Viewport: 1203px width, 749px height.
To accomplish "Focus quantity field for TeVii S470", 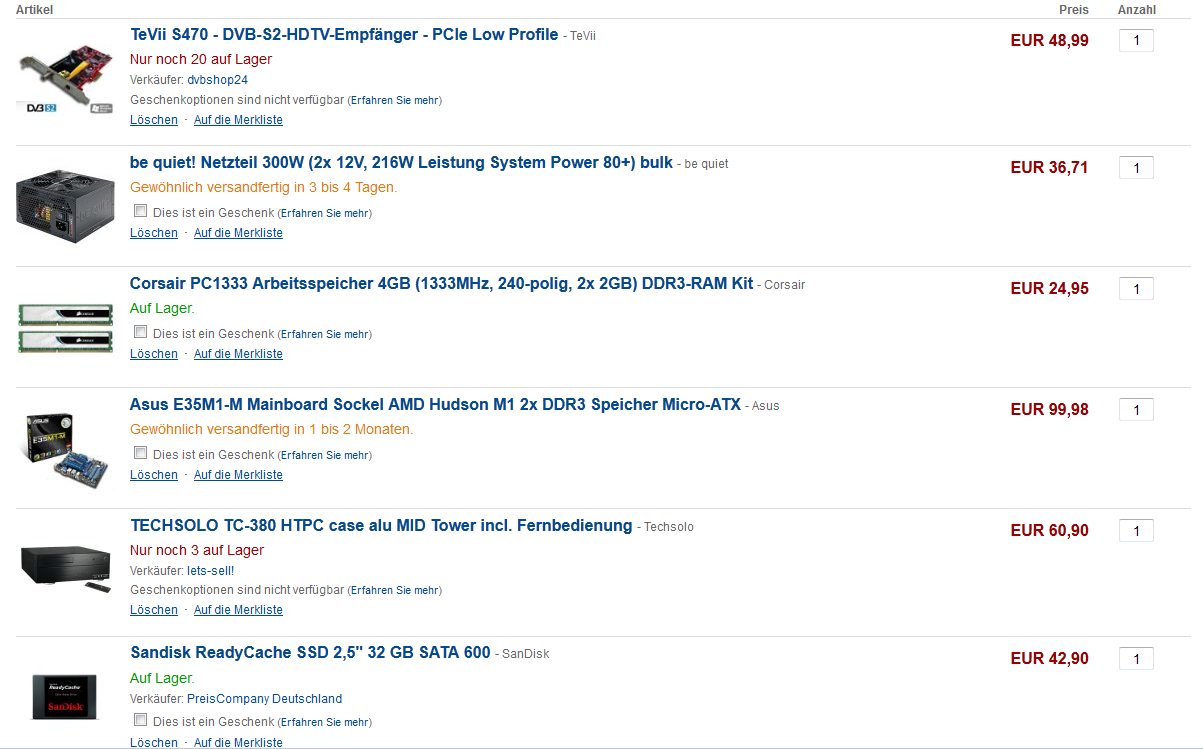I will (1136, 41).
